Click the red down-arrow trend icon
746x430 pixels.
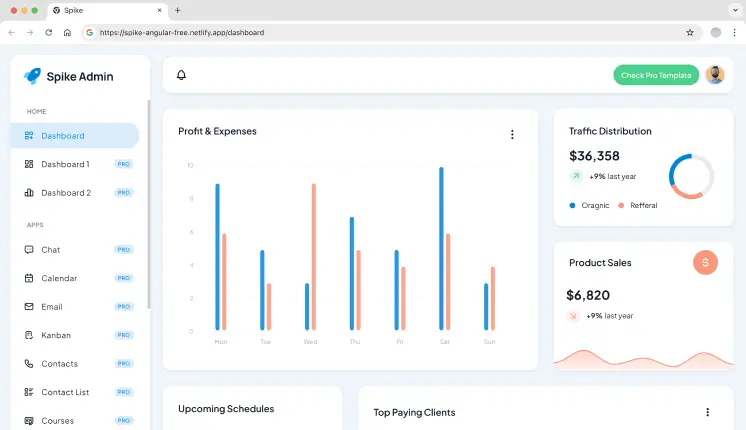(573, 316)
